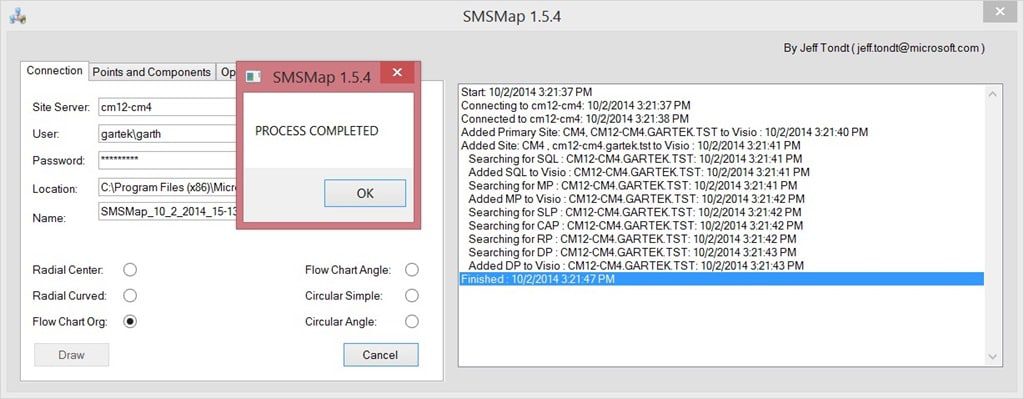The height and width of the screenshot is (399, 1024).
Task: Click the disabled Draw button
Action: 71,355
